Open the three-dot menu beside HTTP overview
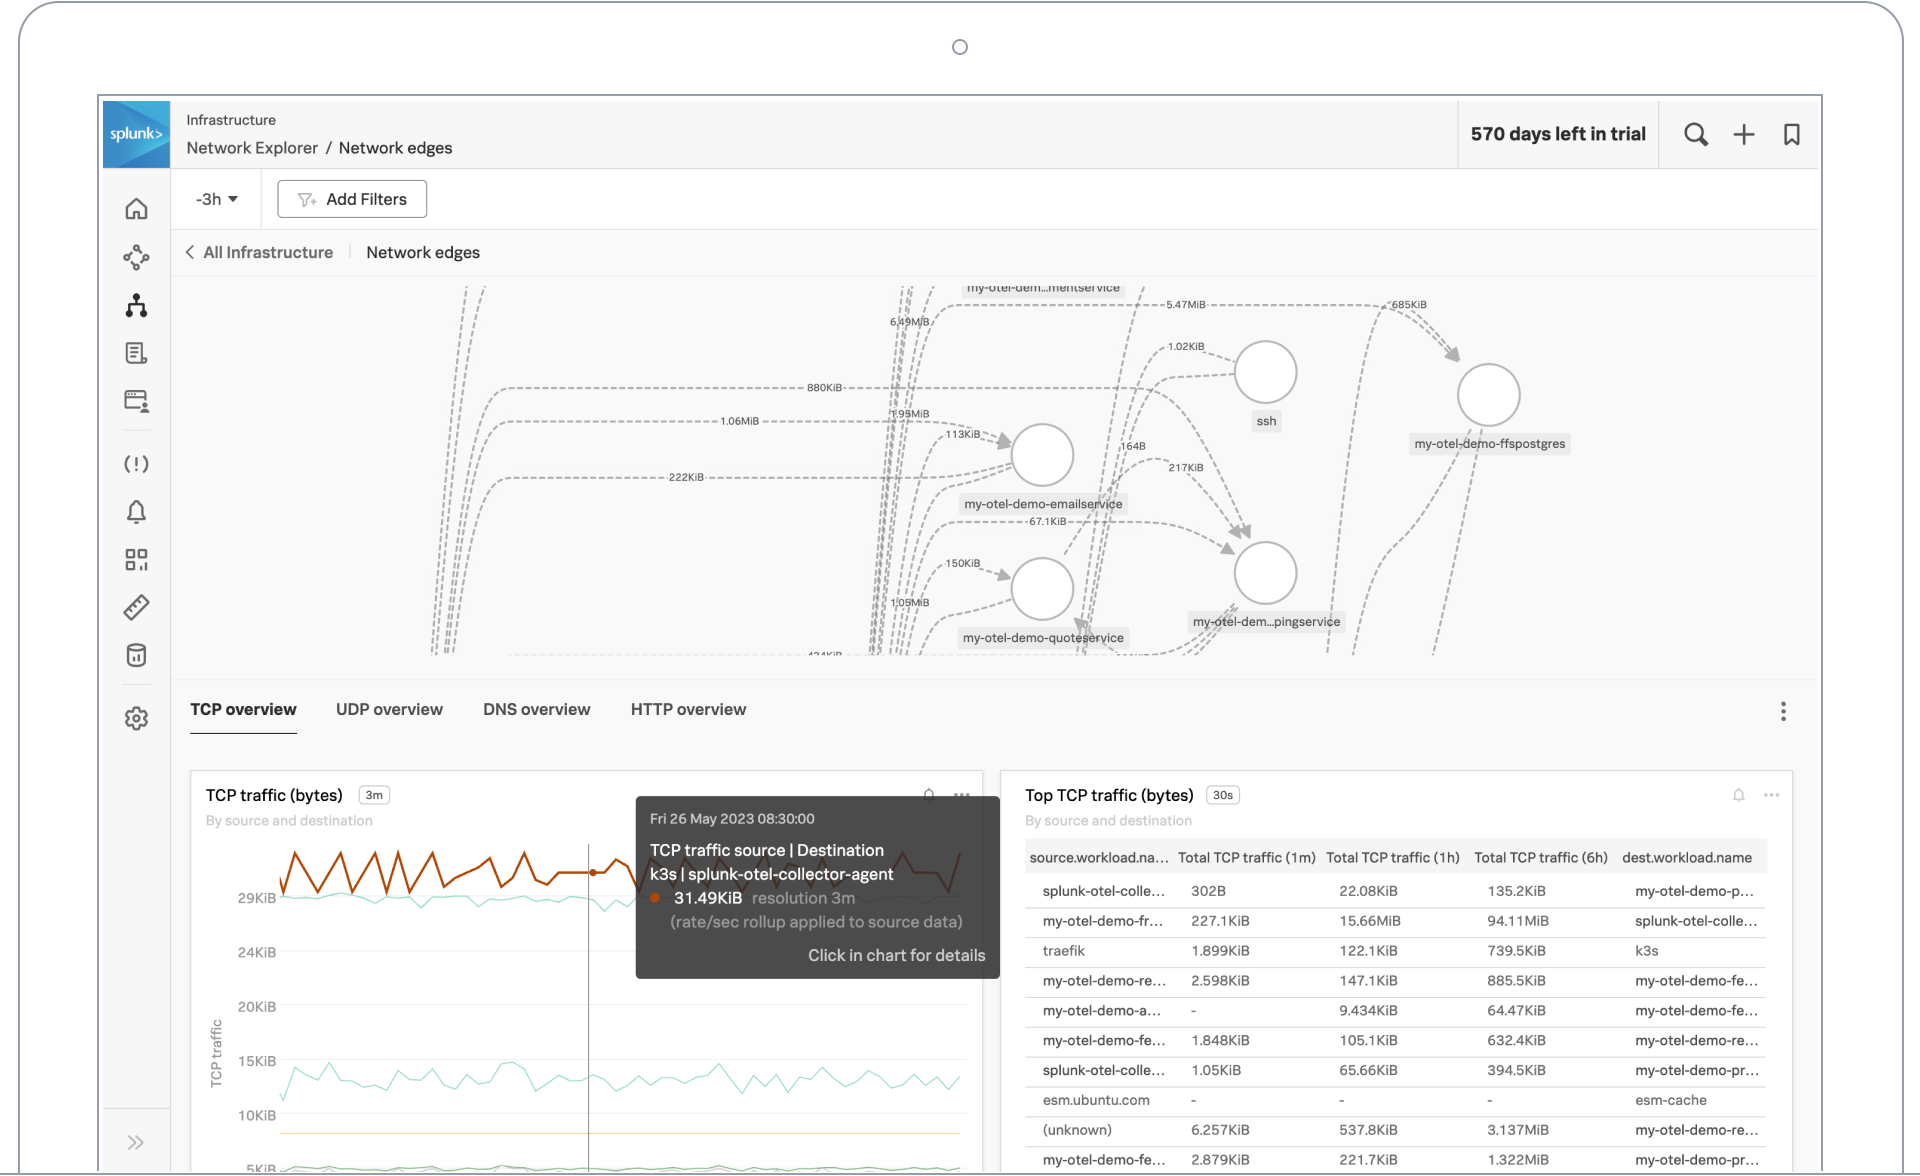The image size is (1920, 1176). pos(1783,711)
